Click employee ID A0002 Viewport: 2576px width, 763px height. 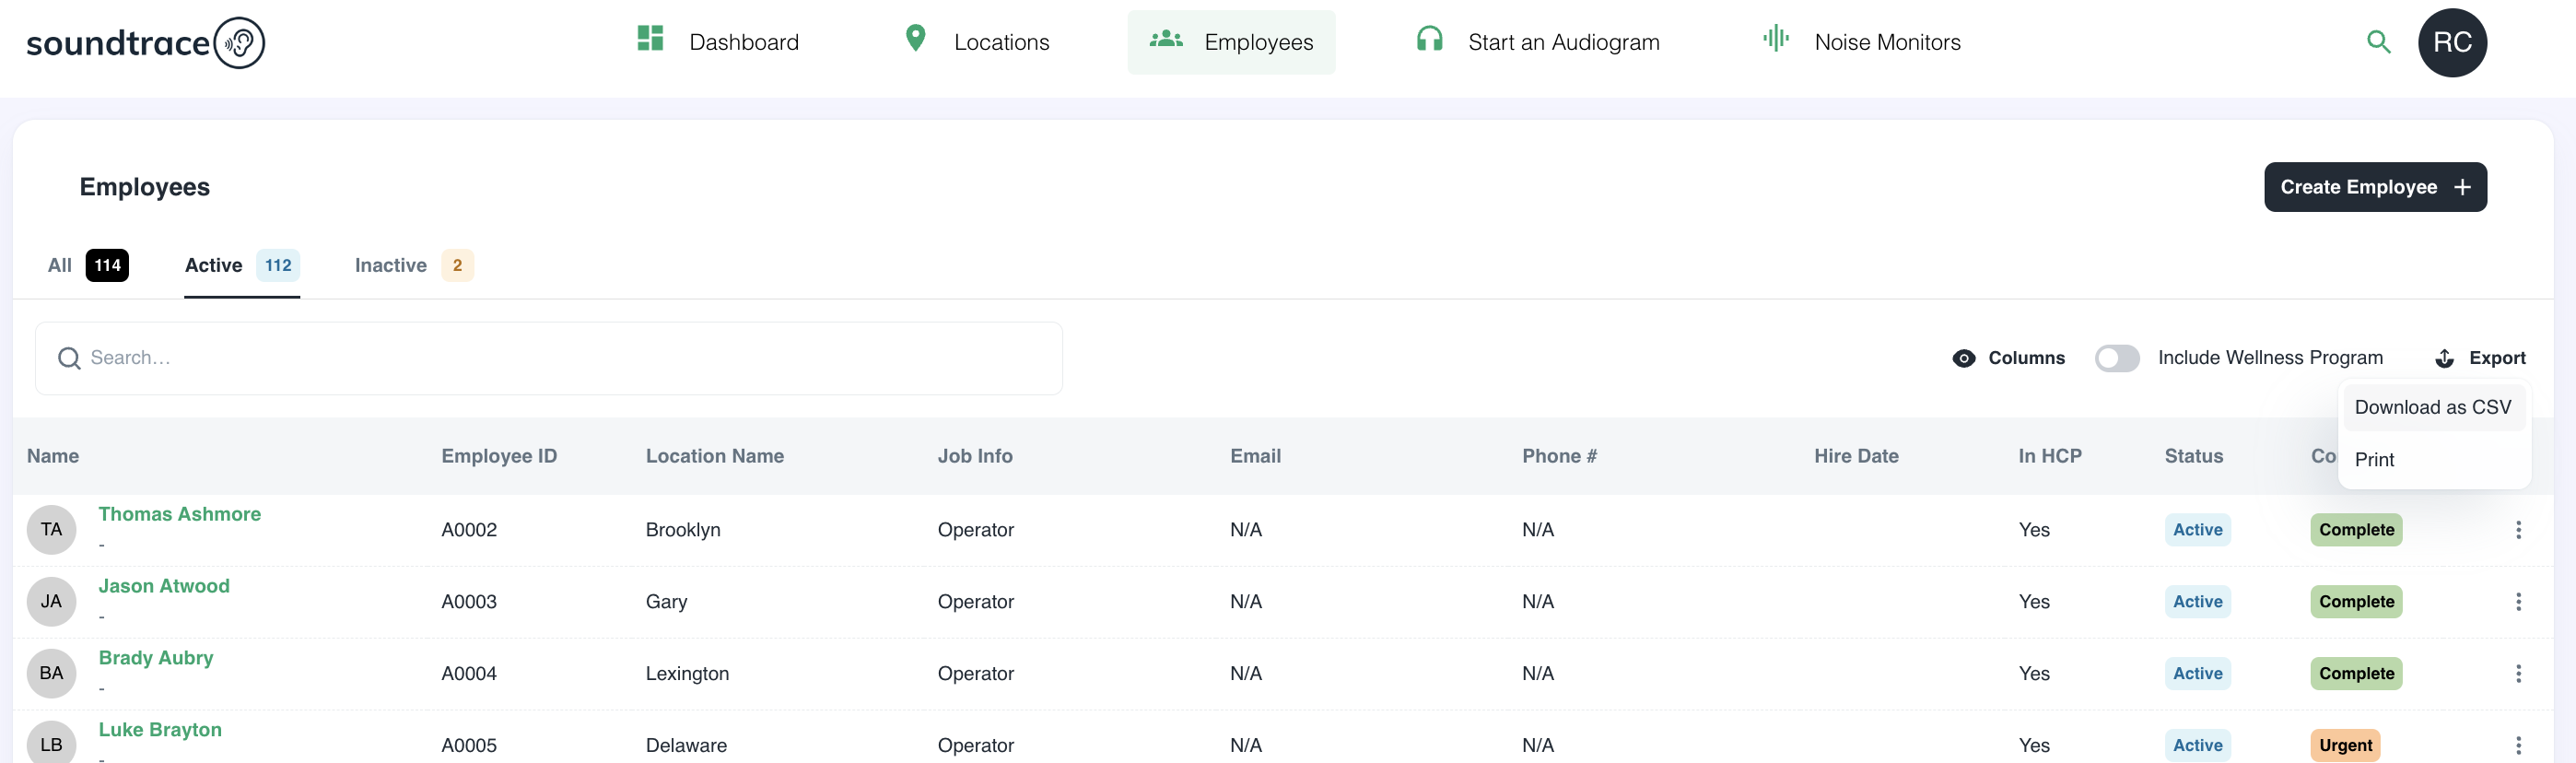(469, 530)
